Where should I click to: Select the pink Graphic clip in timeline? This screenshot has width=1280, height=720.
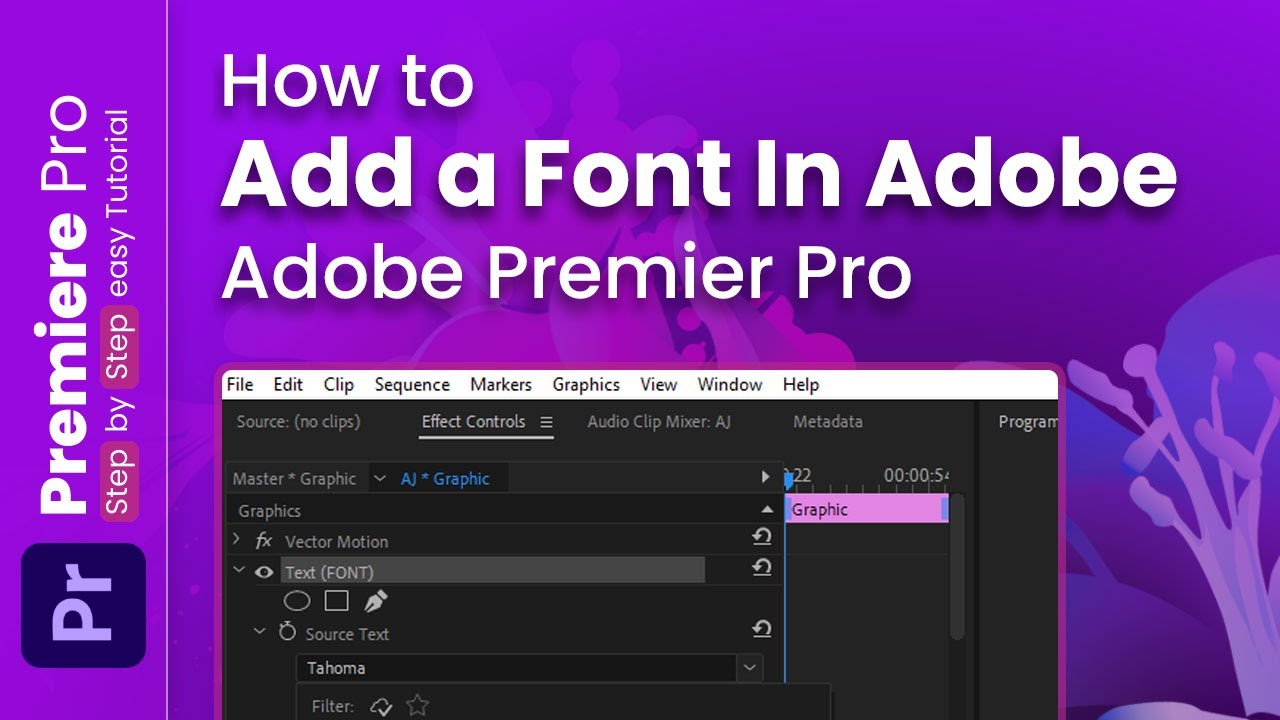point(866,510)
